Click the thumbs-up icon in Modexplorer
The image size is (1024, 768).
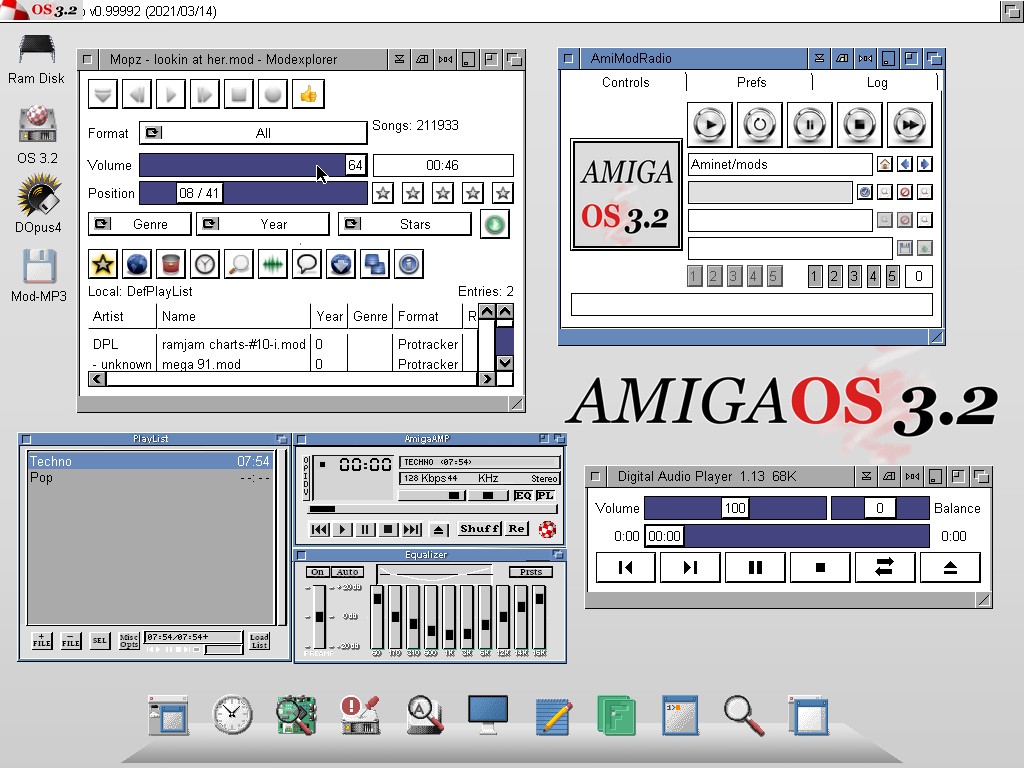coord(308,95)
